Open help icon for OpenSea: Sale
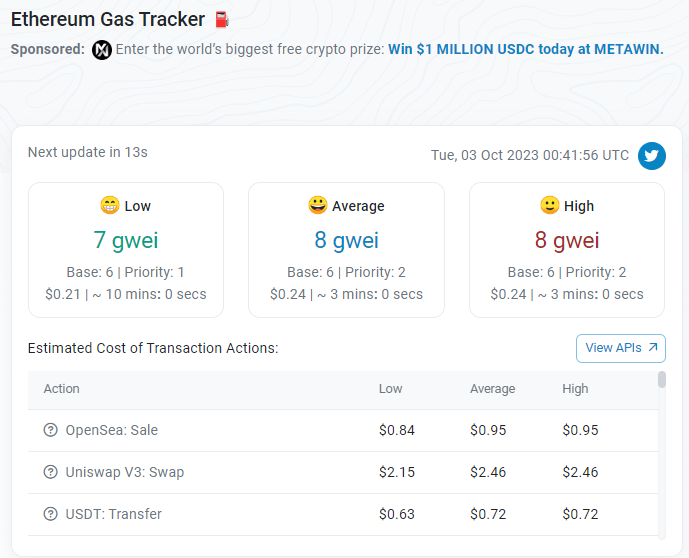The height and width of the screenshot is (558, 689). pos(51,430)
